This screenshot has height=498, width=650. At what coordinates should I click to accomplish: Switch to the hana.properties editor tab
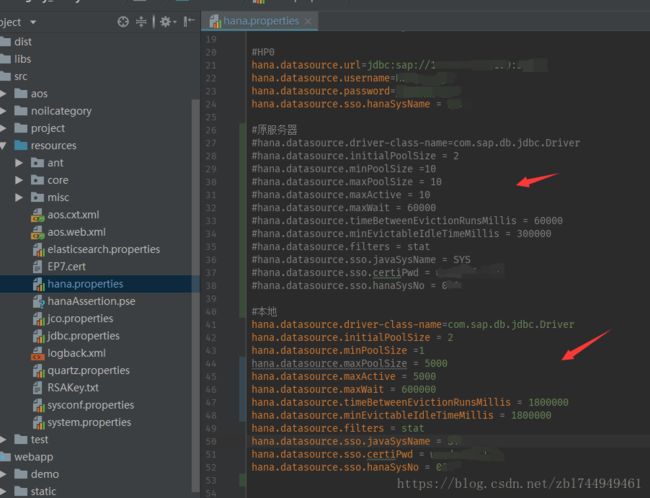click(x=260, y=21)
